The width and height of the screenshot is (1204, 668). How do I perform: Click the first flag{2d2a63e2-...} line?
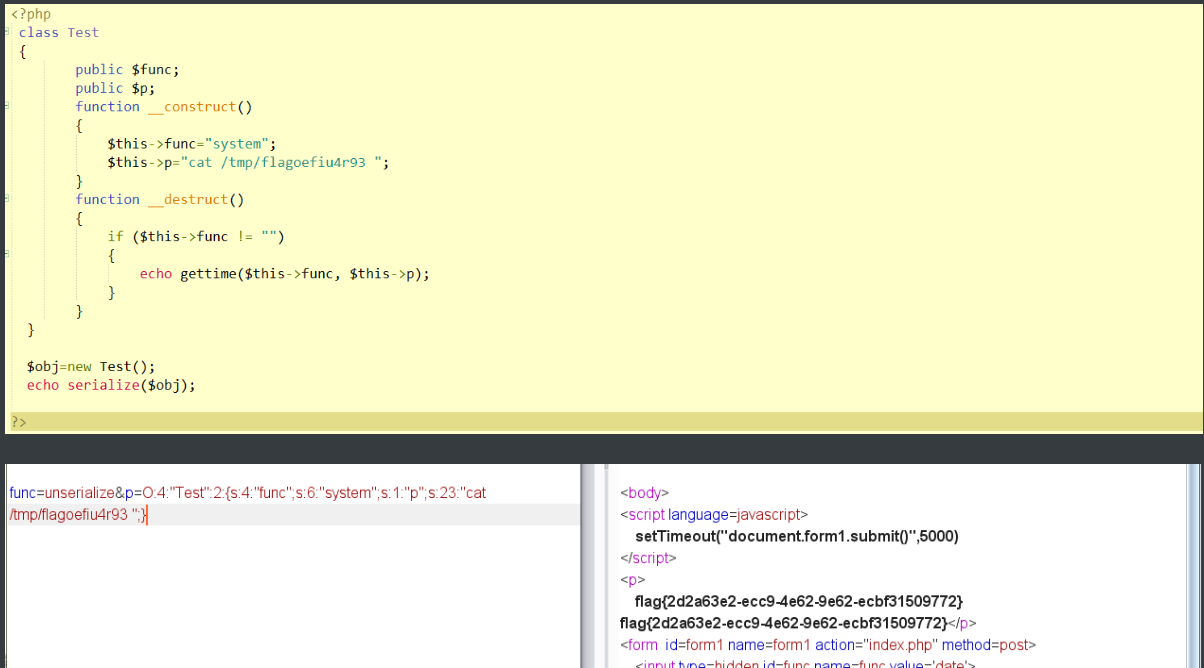point(798,601)
